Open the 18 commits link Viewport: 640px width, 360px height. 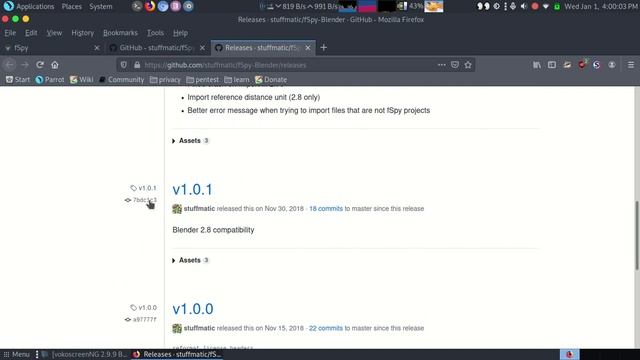tap(326, 209)
